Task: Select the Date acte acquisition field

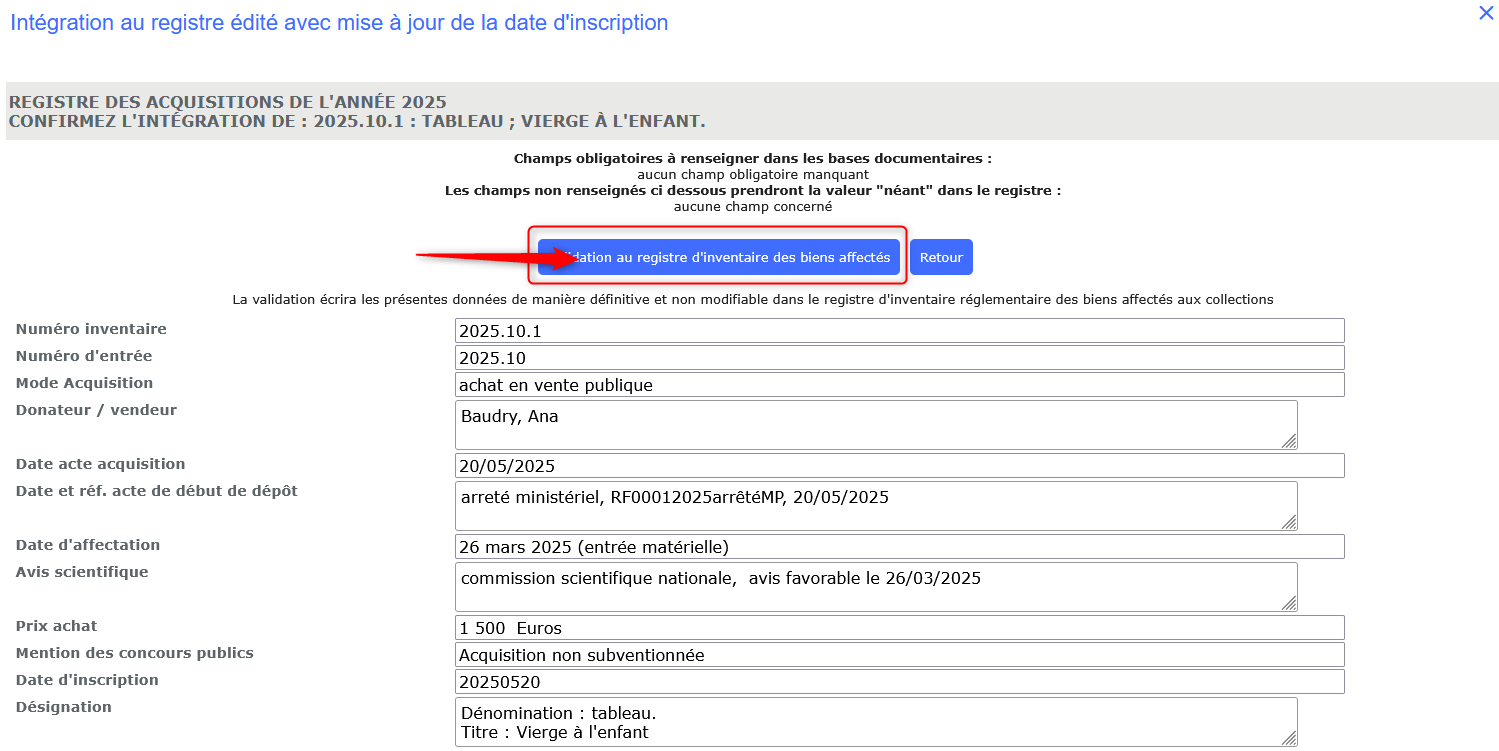Action: point(899,466)
